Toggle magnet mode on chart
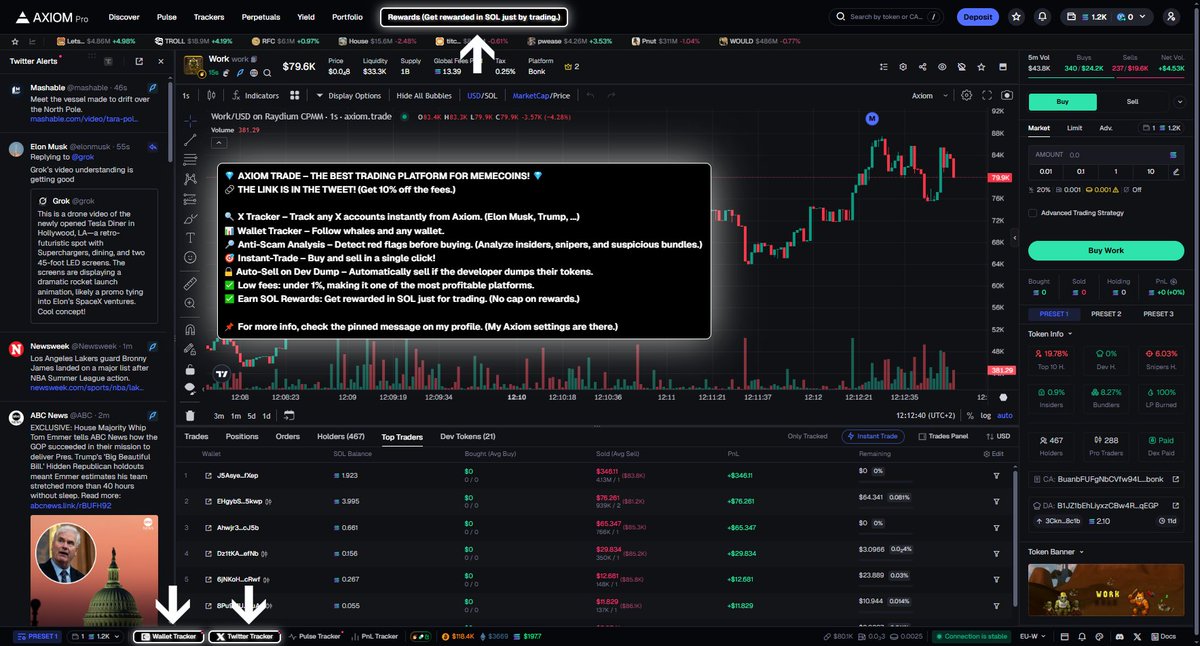1200x646 pixels. (190, 329)
